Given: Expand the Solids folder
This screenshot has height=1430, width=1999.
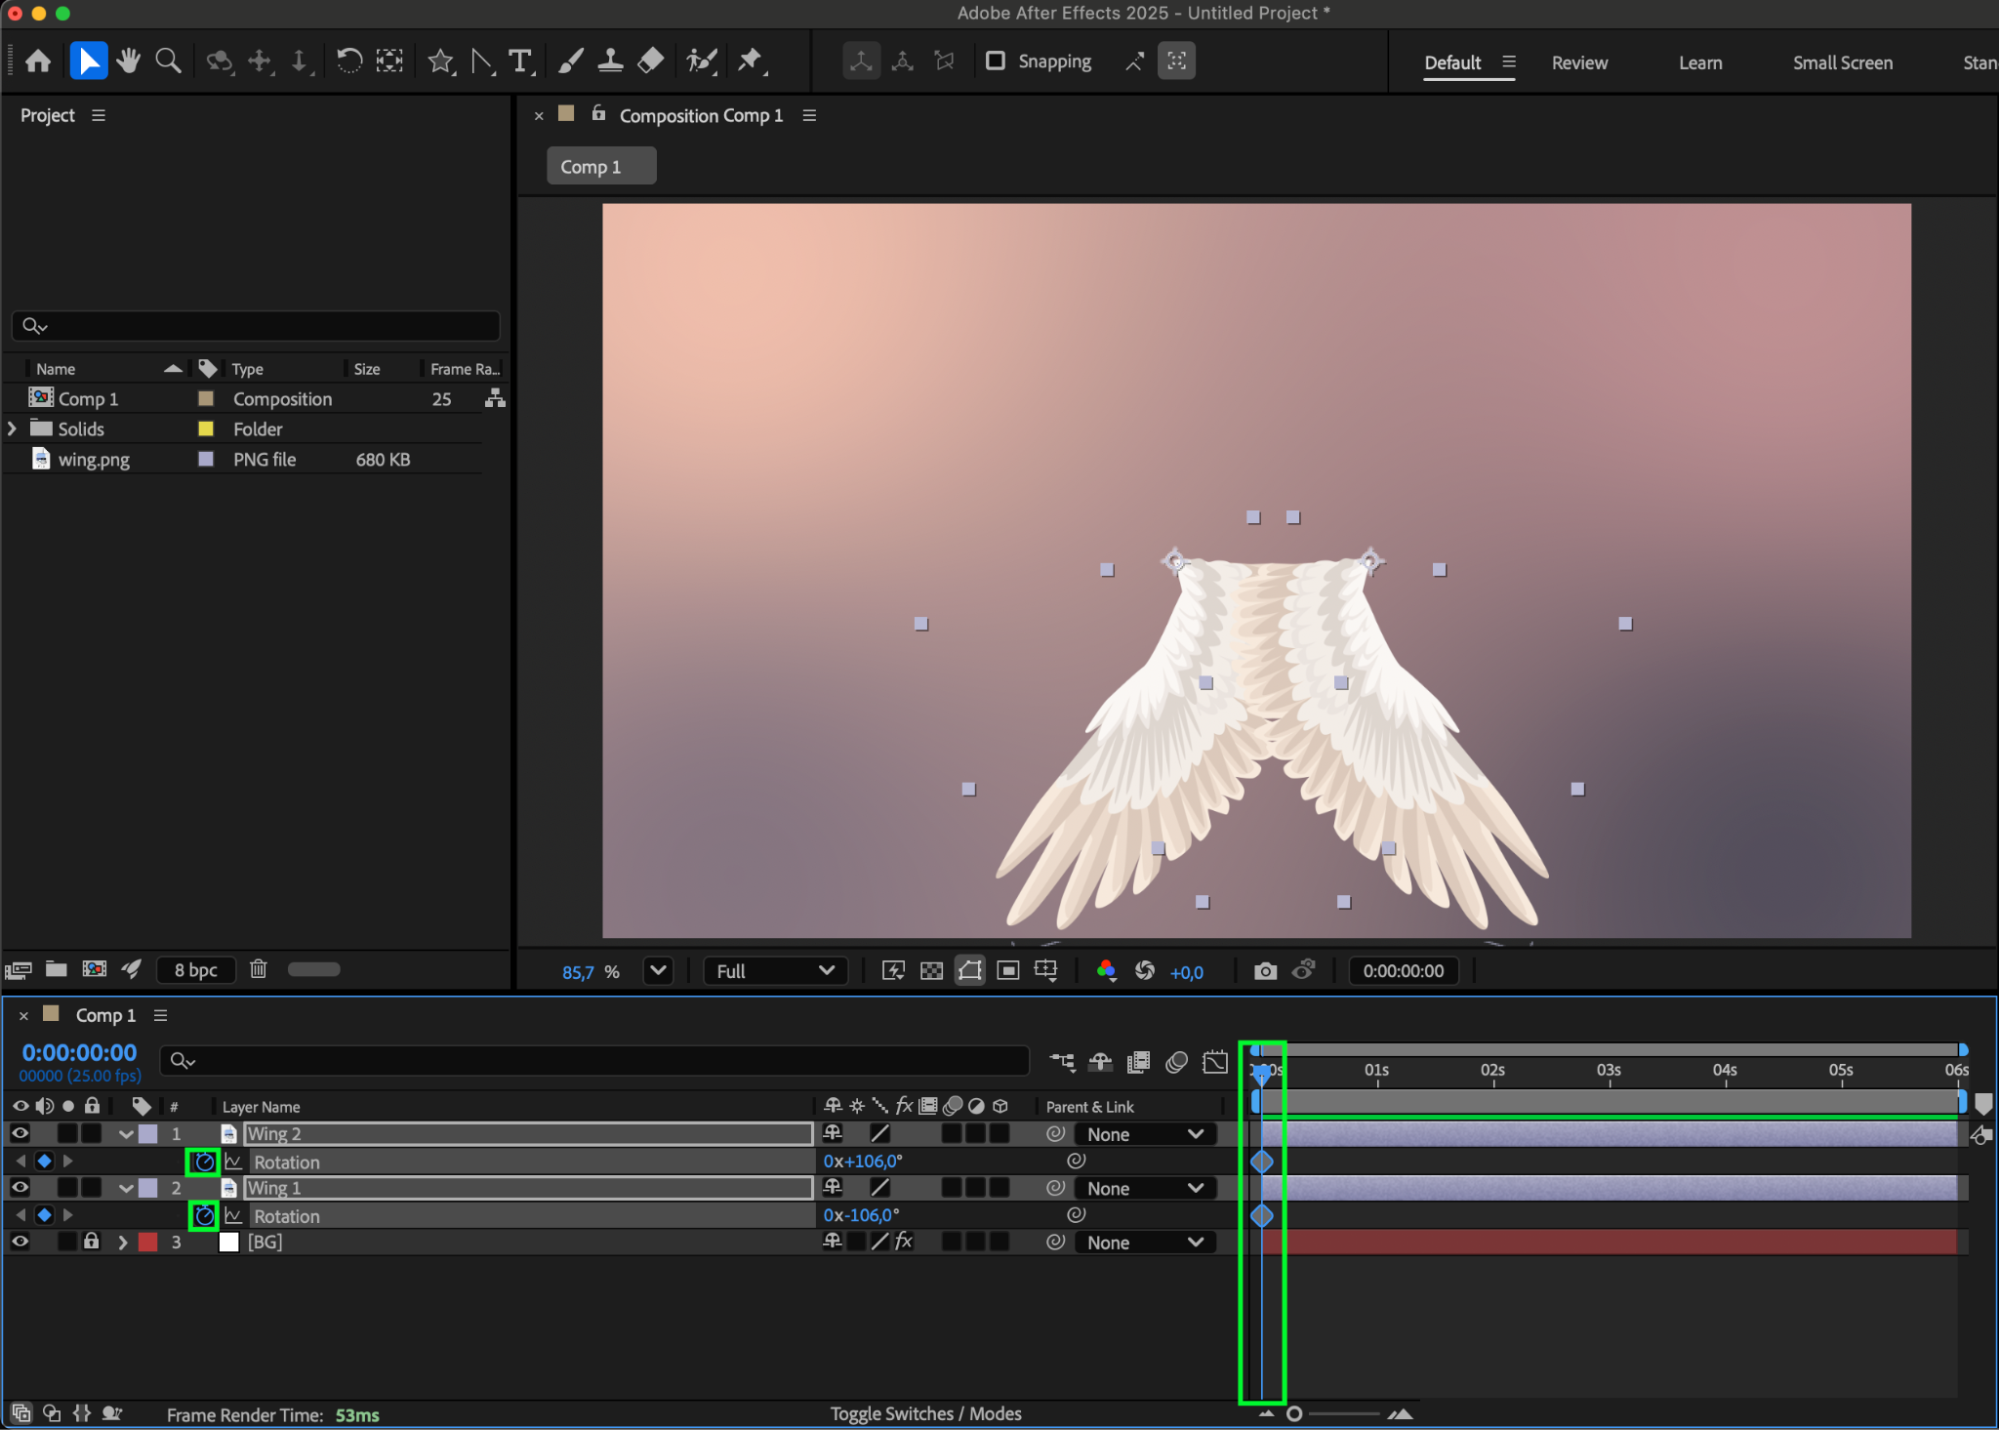Looking at the screenshot, I should click(x=12, y=429).
